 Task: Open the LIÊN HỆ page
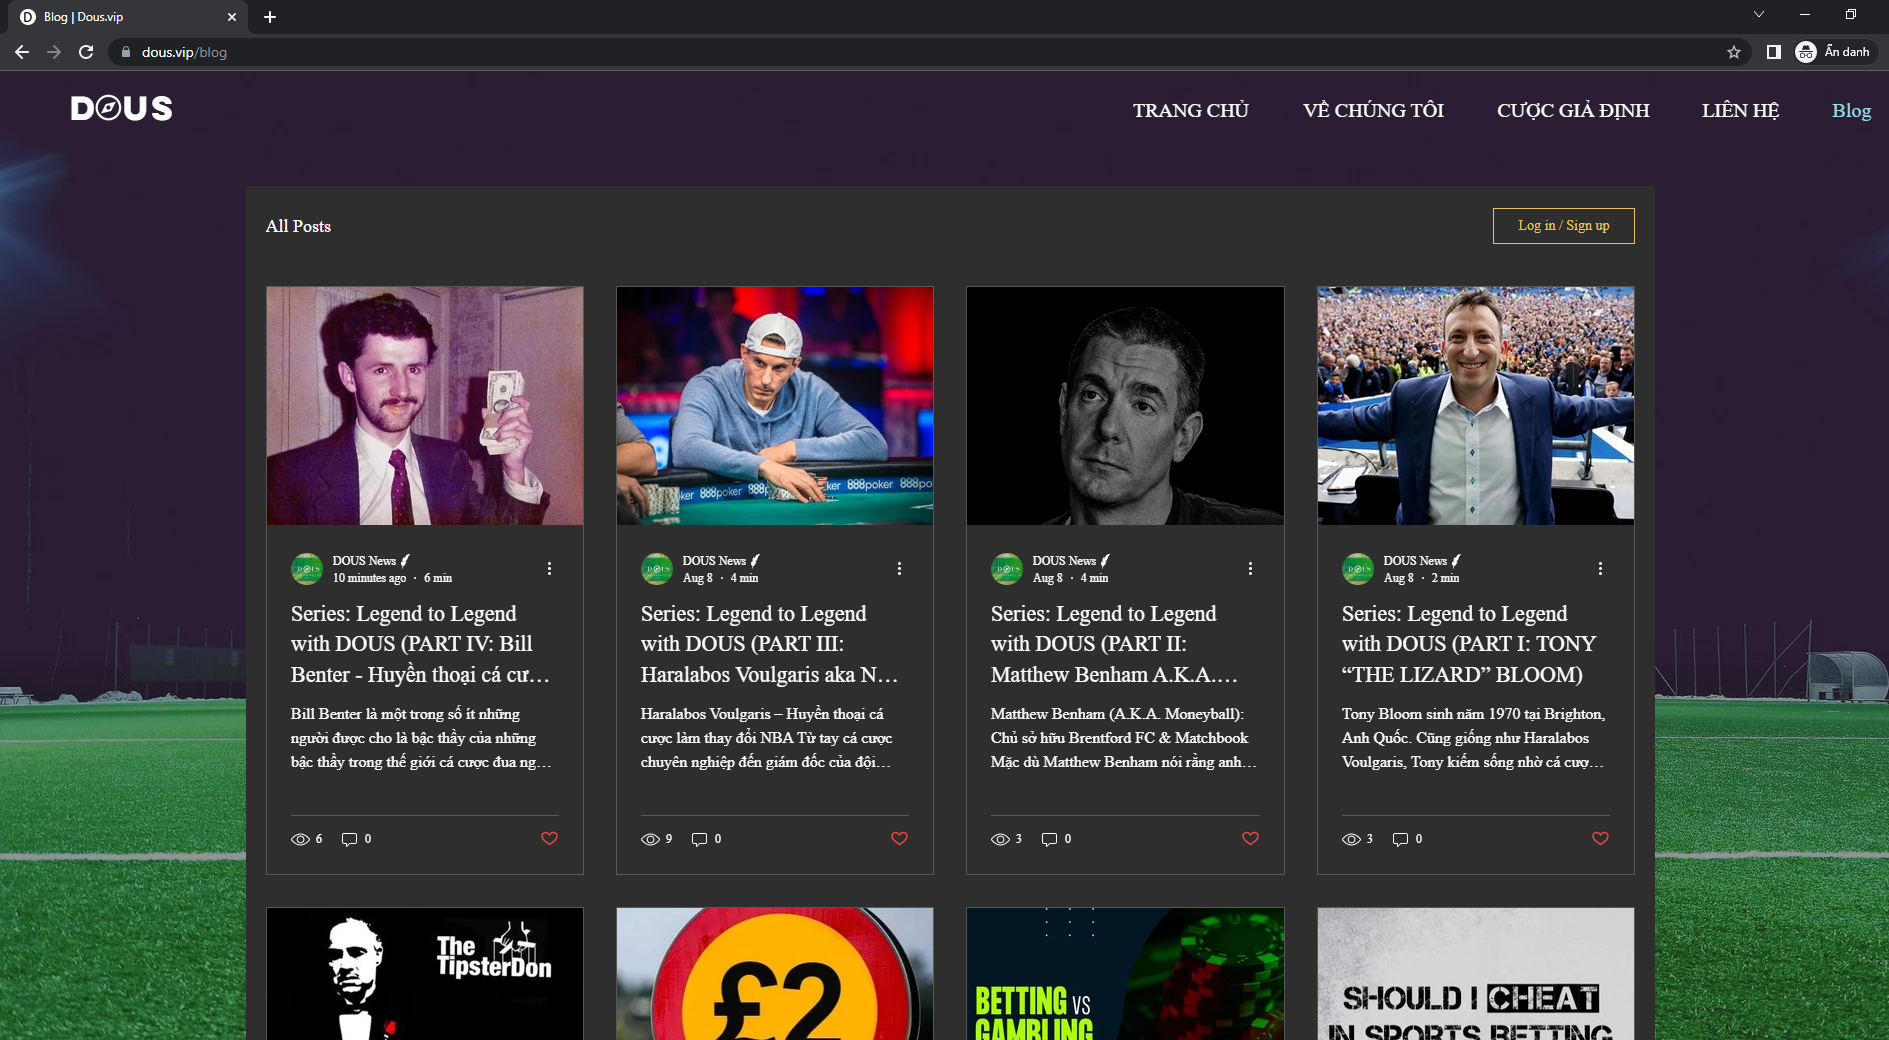tap(1740, 110)
